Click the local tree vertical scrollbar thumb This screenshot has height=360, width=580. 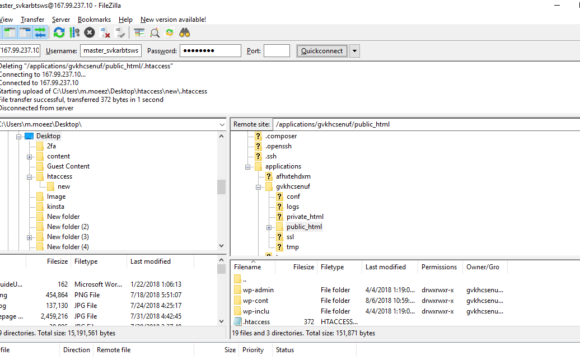(221, 187)
